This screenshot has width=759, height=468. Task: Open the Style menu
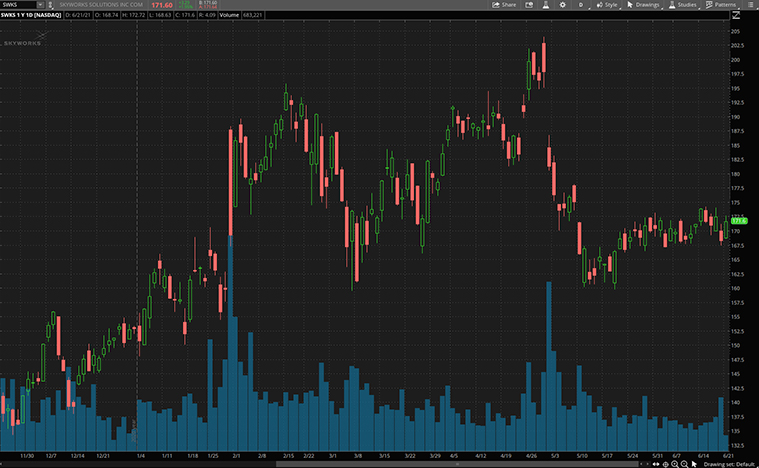(x=606, y=5)
